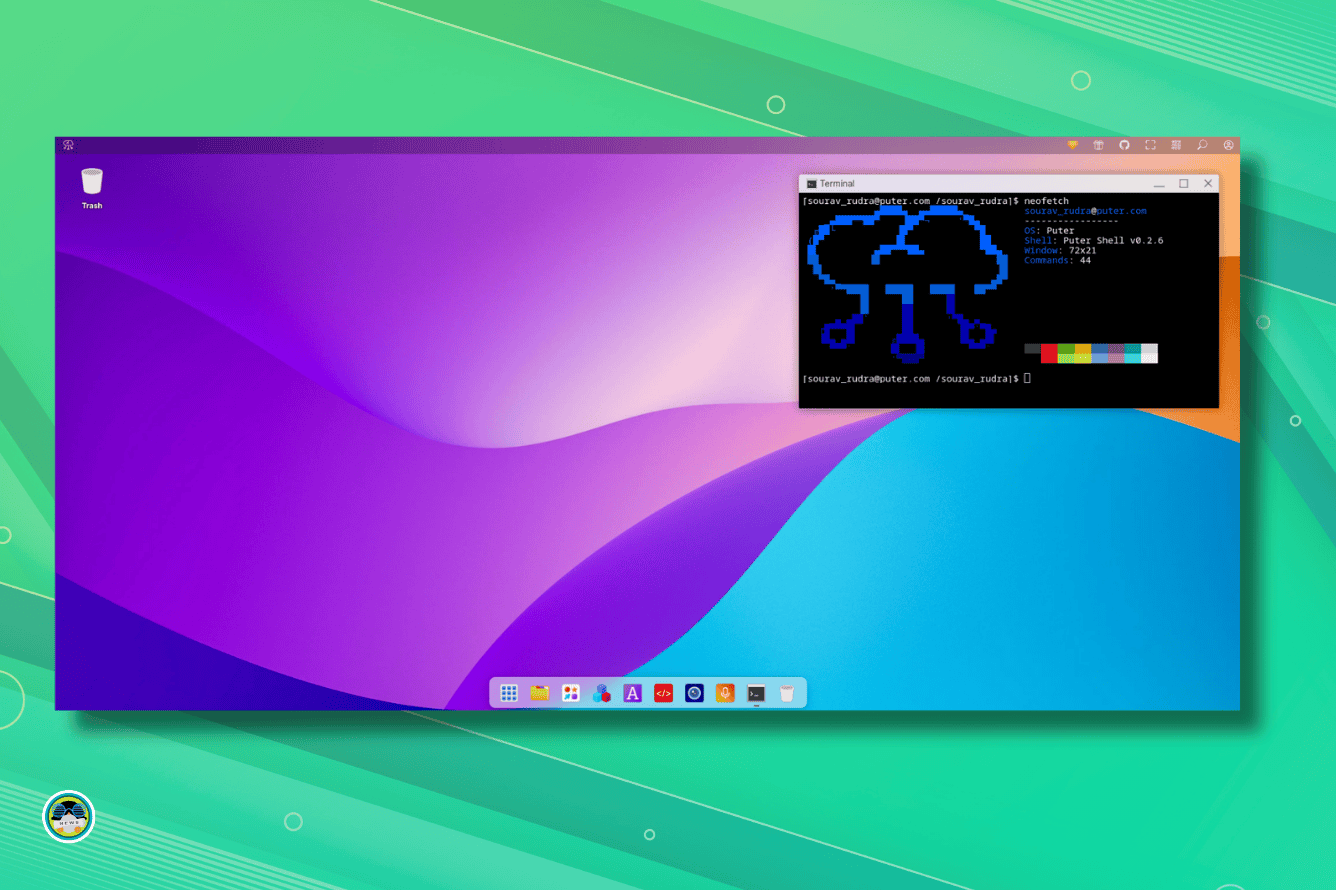Click the Puter logo in top bar
1336x890 pixels.
click(x=68, y=145)
